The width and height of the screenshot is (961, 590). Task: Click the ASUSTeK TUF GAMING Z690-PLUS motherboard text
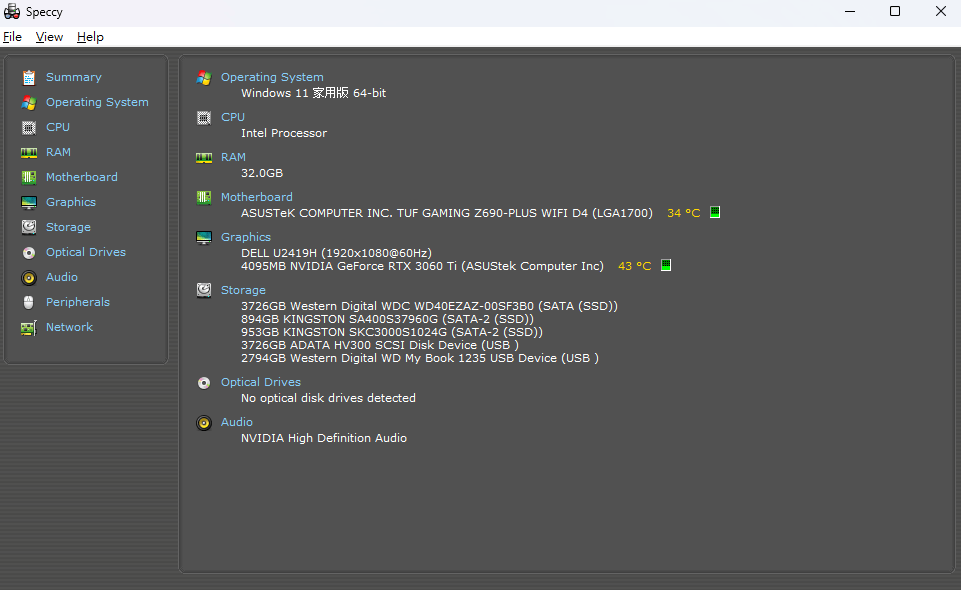click(x=447, y=213)
